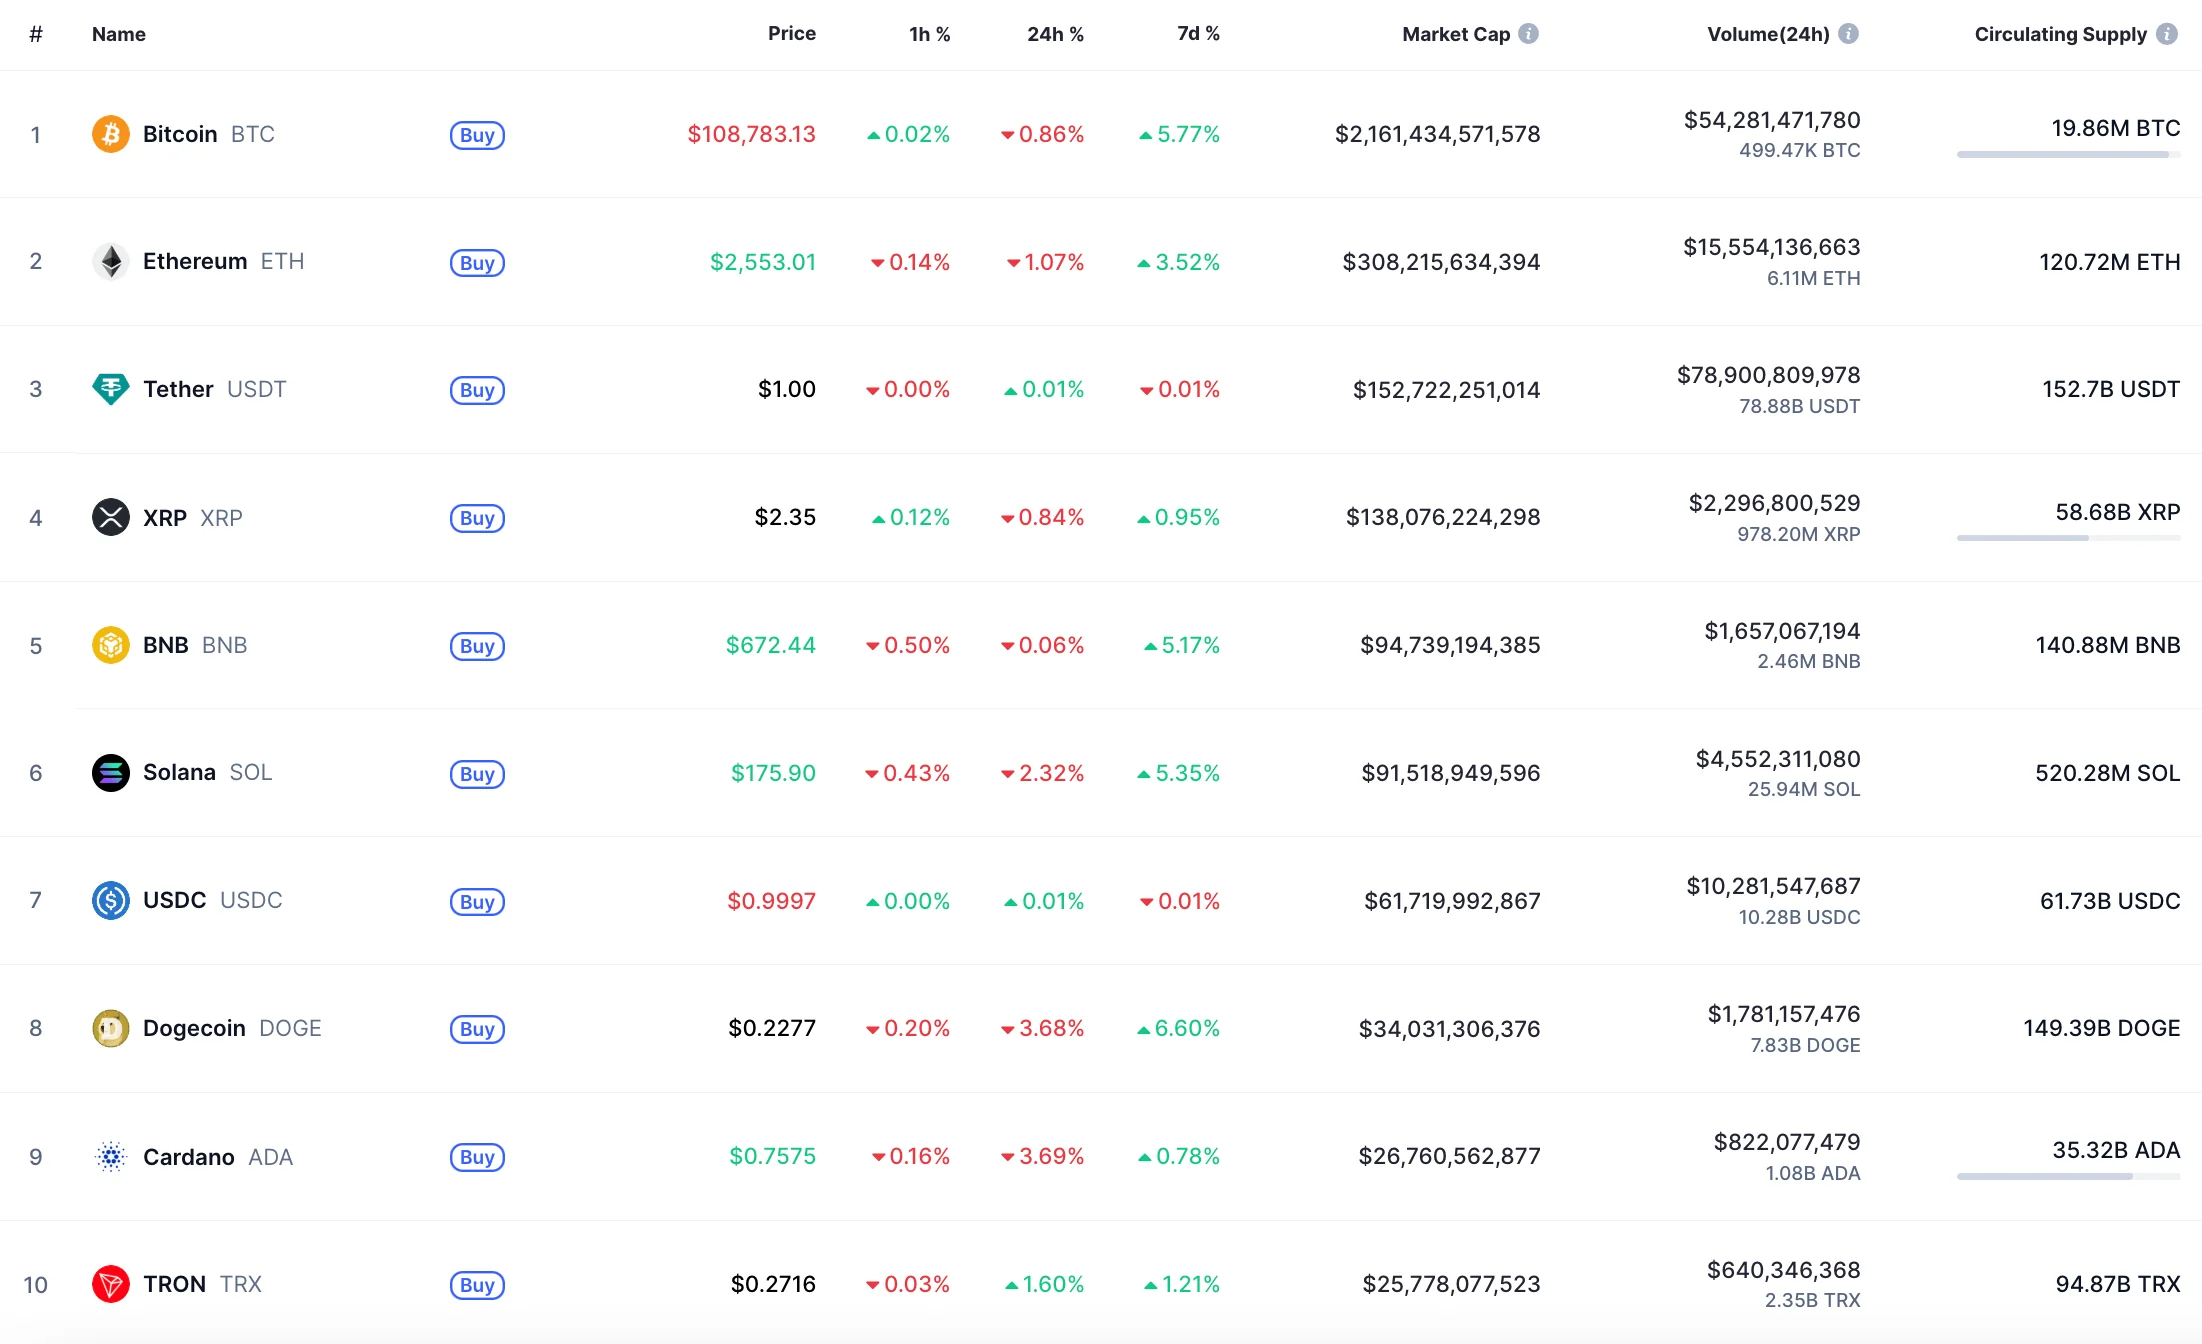Click the Bitcoin circulating supply progress bar
Image resolution: width=2202 pixels, height=1344 pixels.
tap(2068, 155)
